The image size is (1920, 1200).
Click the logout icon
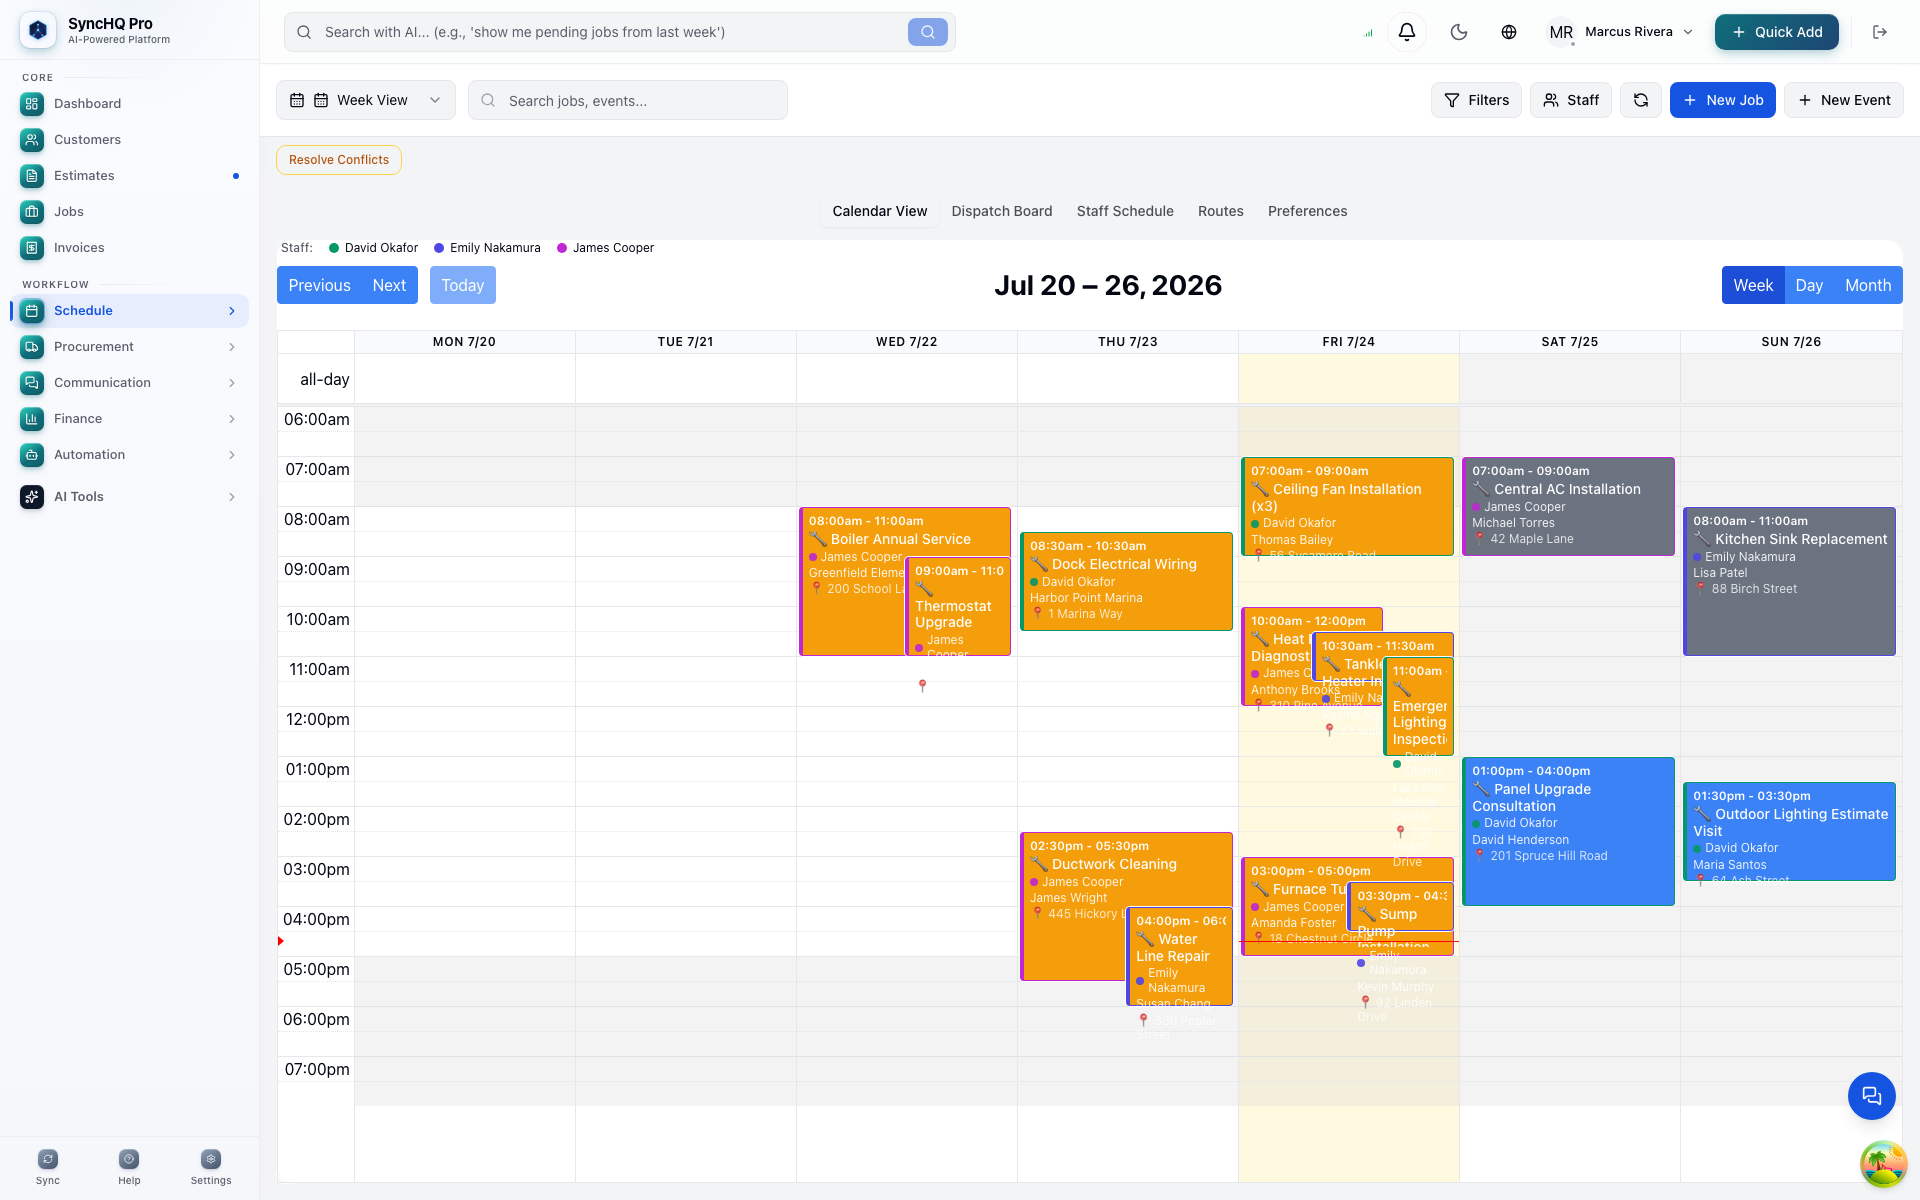point(1879,32)
